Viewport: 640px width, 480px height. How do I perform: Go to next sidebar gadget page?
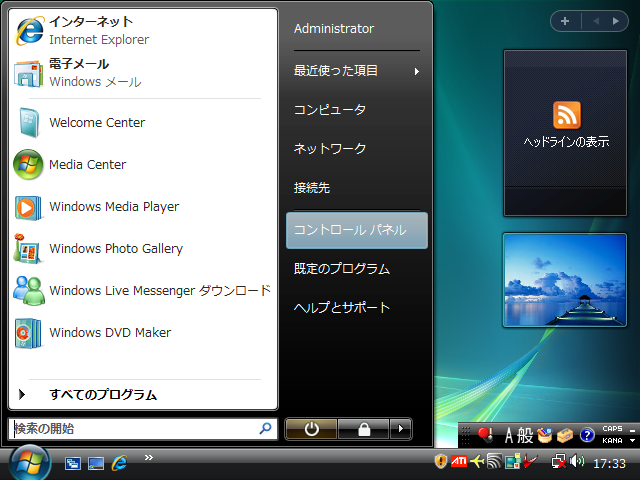(616, 21)
